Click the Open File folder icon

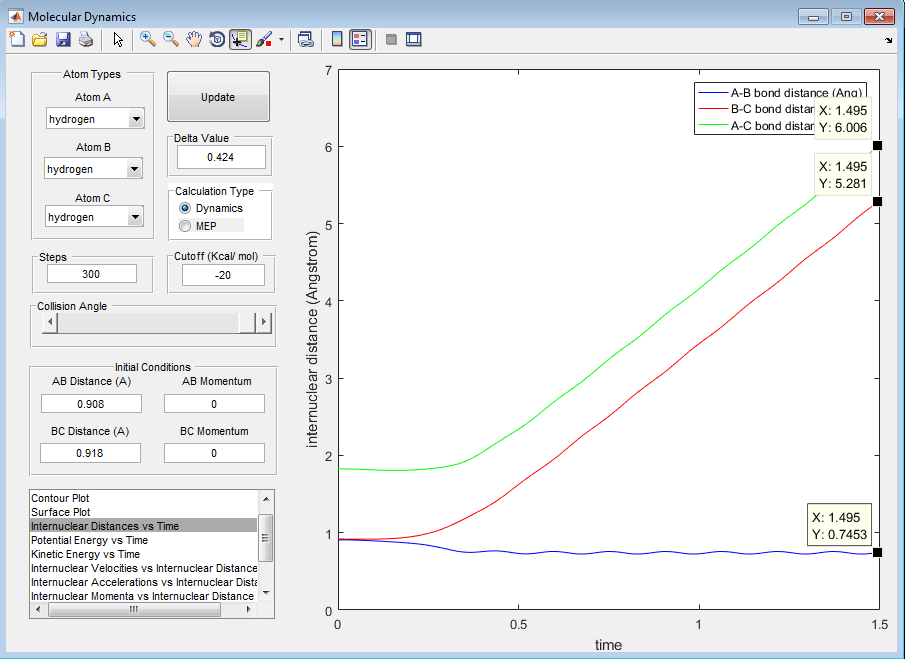(x=40, y=39)
